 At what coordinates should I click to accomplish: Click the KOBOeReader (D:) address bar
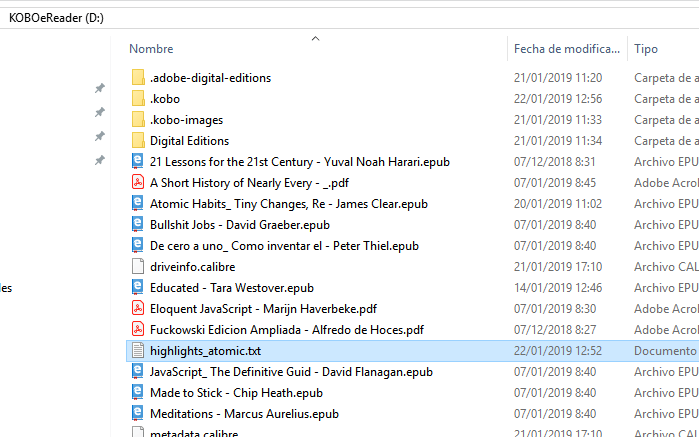56,18
